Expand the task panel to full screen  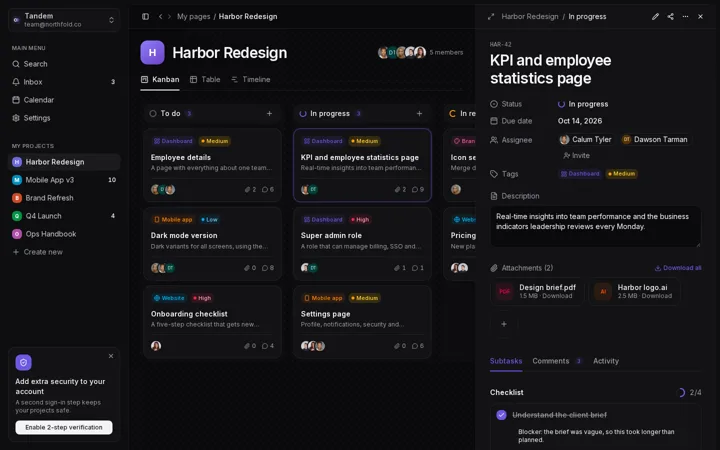(x=491, y=17)
